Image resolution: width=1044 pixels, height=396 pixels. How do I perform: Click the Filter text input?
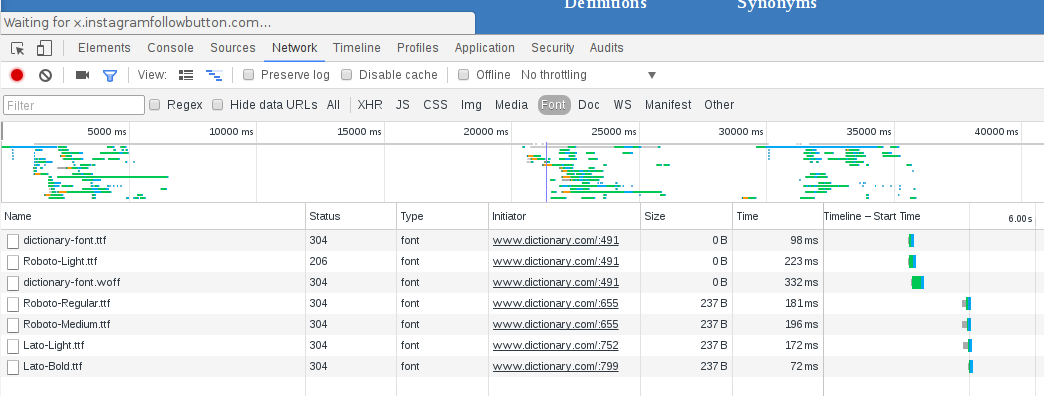point(74,105)
